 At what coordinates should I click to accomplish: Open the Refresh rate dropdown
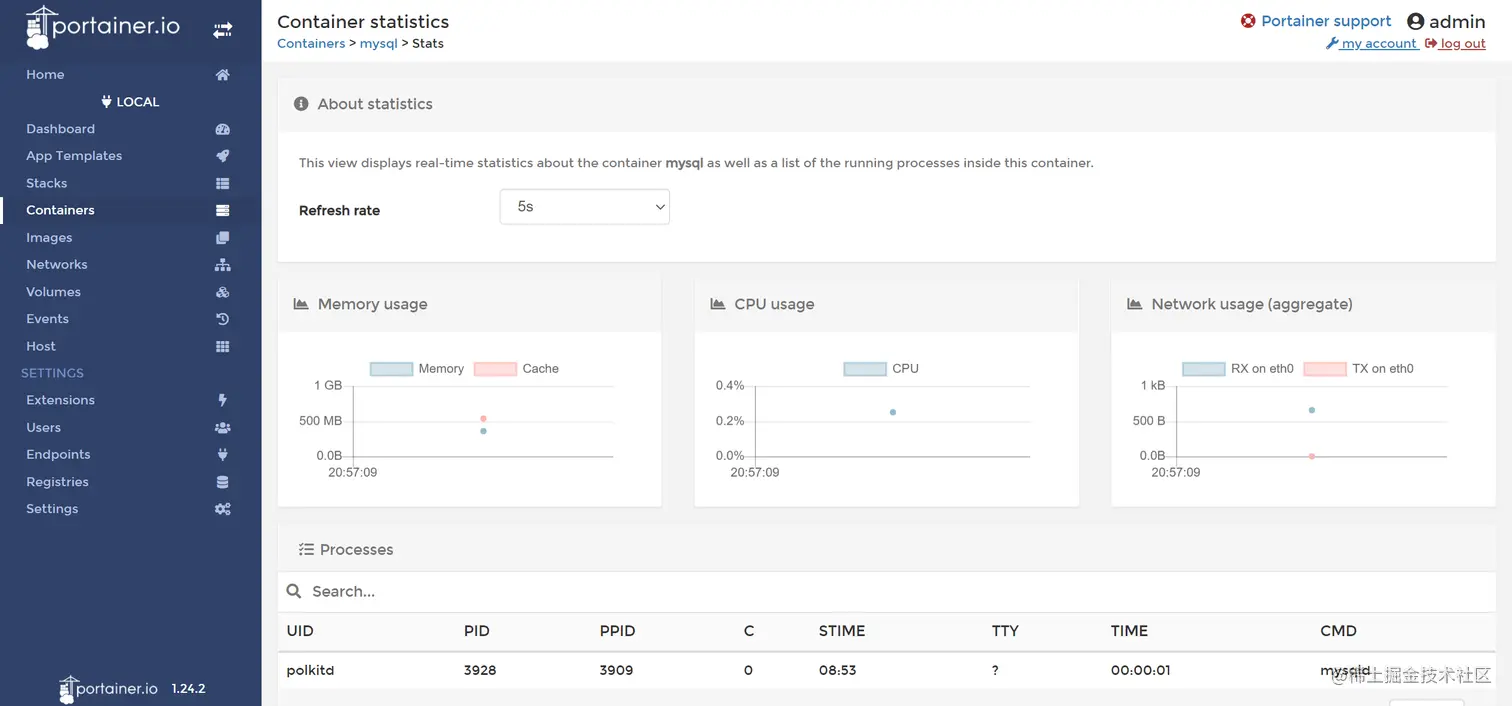point(585,207)
